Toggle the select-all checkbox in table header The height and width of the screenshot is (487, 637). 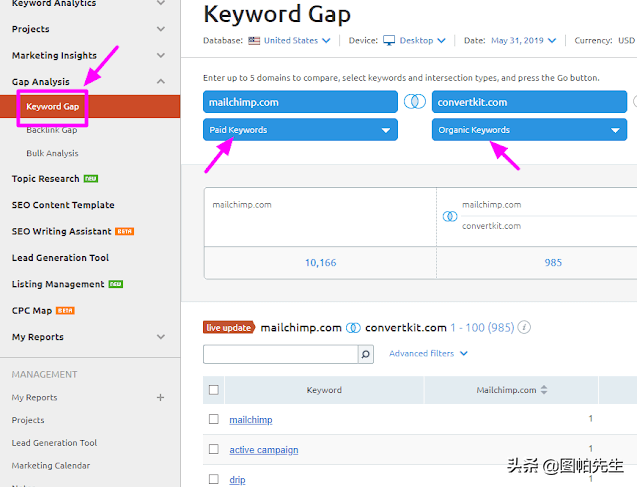(x=214, y=390)
